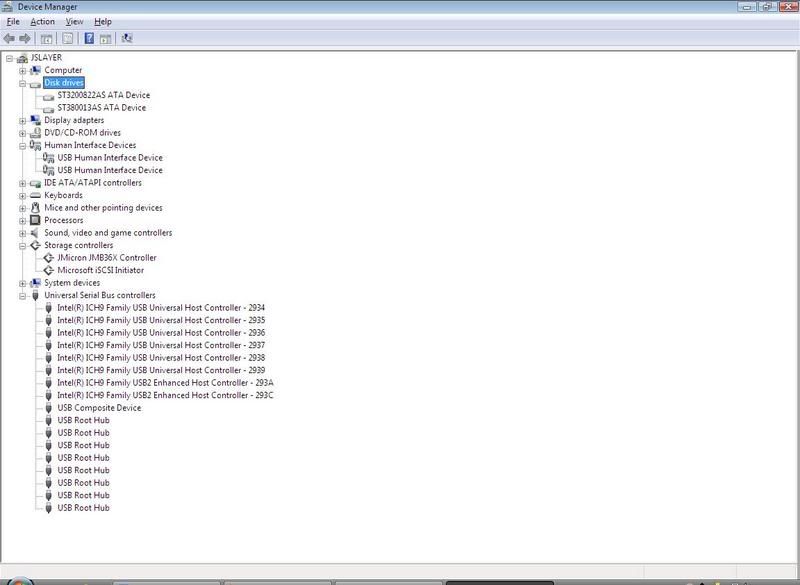The image size is (800, 585).
Task: Select USB Universal Host Controller - 2939
Action: [x=161, y=370]
